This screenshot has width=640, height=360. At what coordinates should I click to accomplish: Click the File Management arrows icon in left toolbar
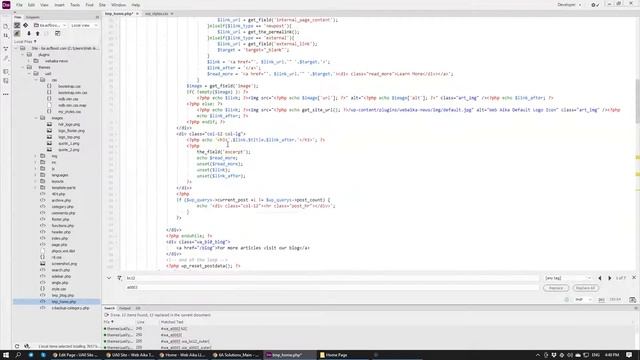coord(6,36)
